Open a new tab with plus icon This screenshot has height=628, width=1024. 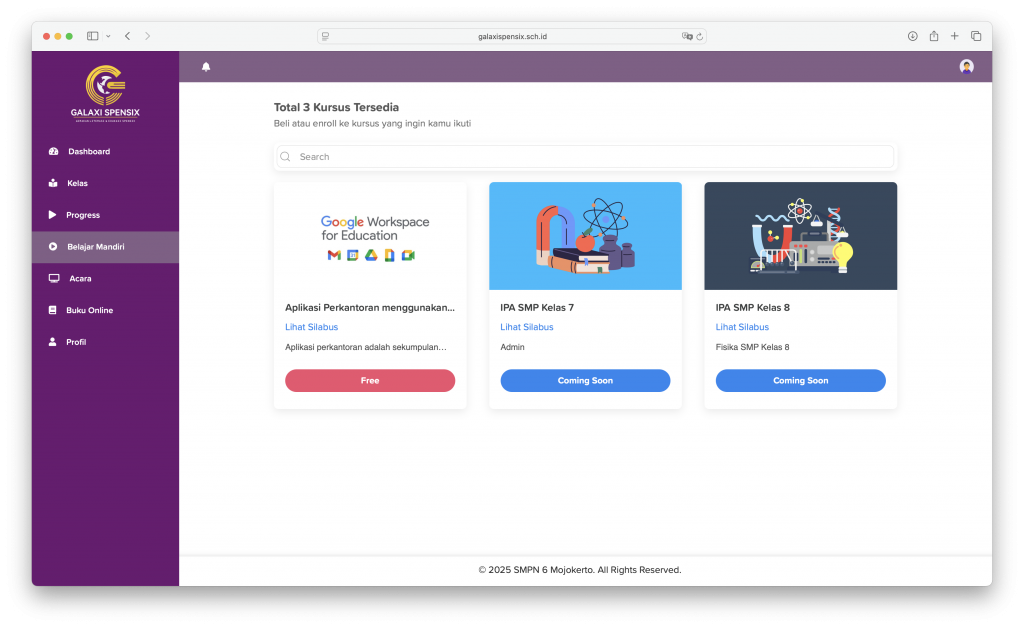click(x=955, y=37)
